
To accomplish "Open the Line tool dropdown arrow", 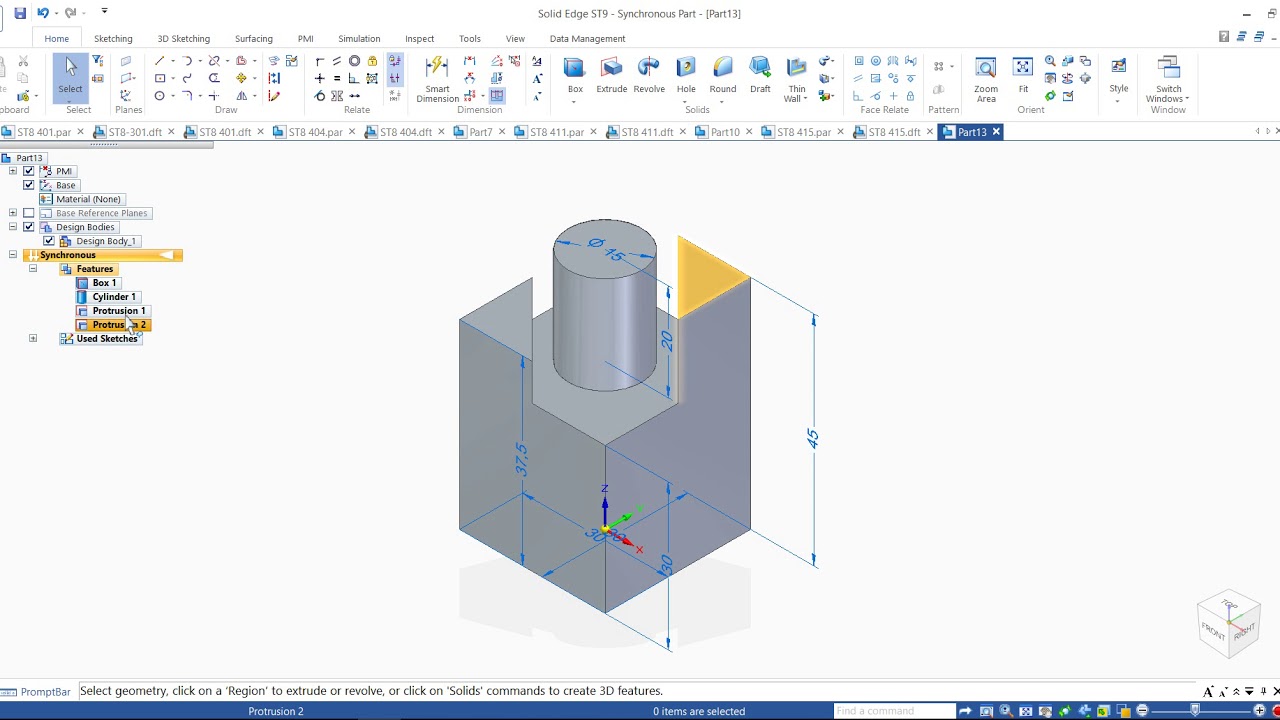I will [172, 62].
